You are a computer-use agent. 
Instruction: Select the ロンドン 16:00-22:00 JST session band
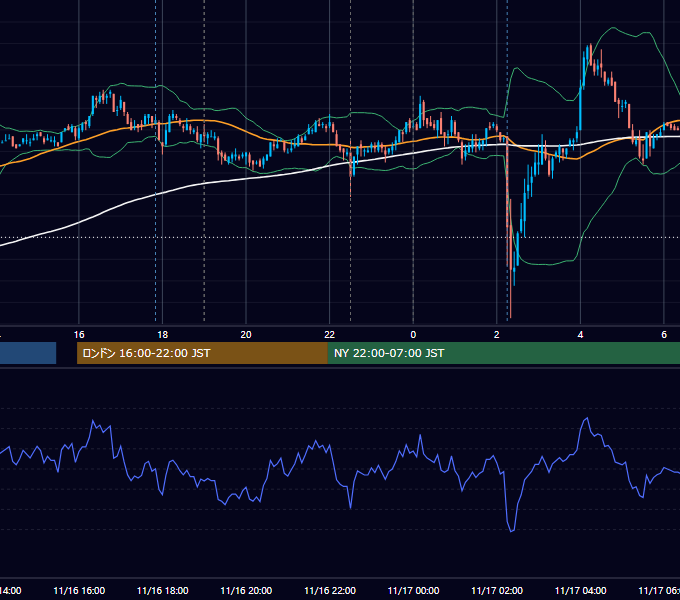(x=202, y=353)
